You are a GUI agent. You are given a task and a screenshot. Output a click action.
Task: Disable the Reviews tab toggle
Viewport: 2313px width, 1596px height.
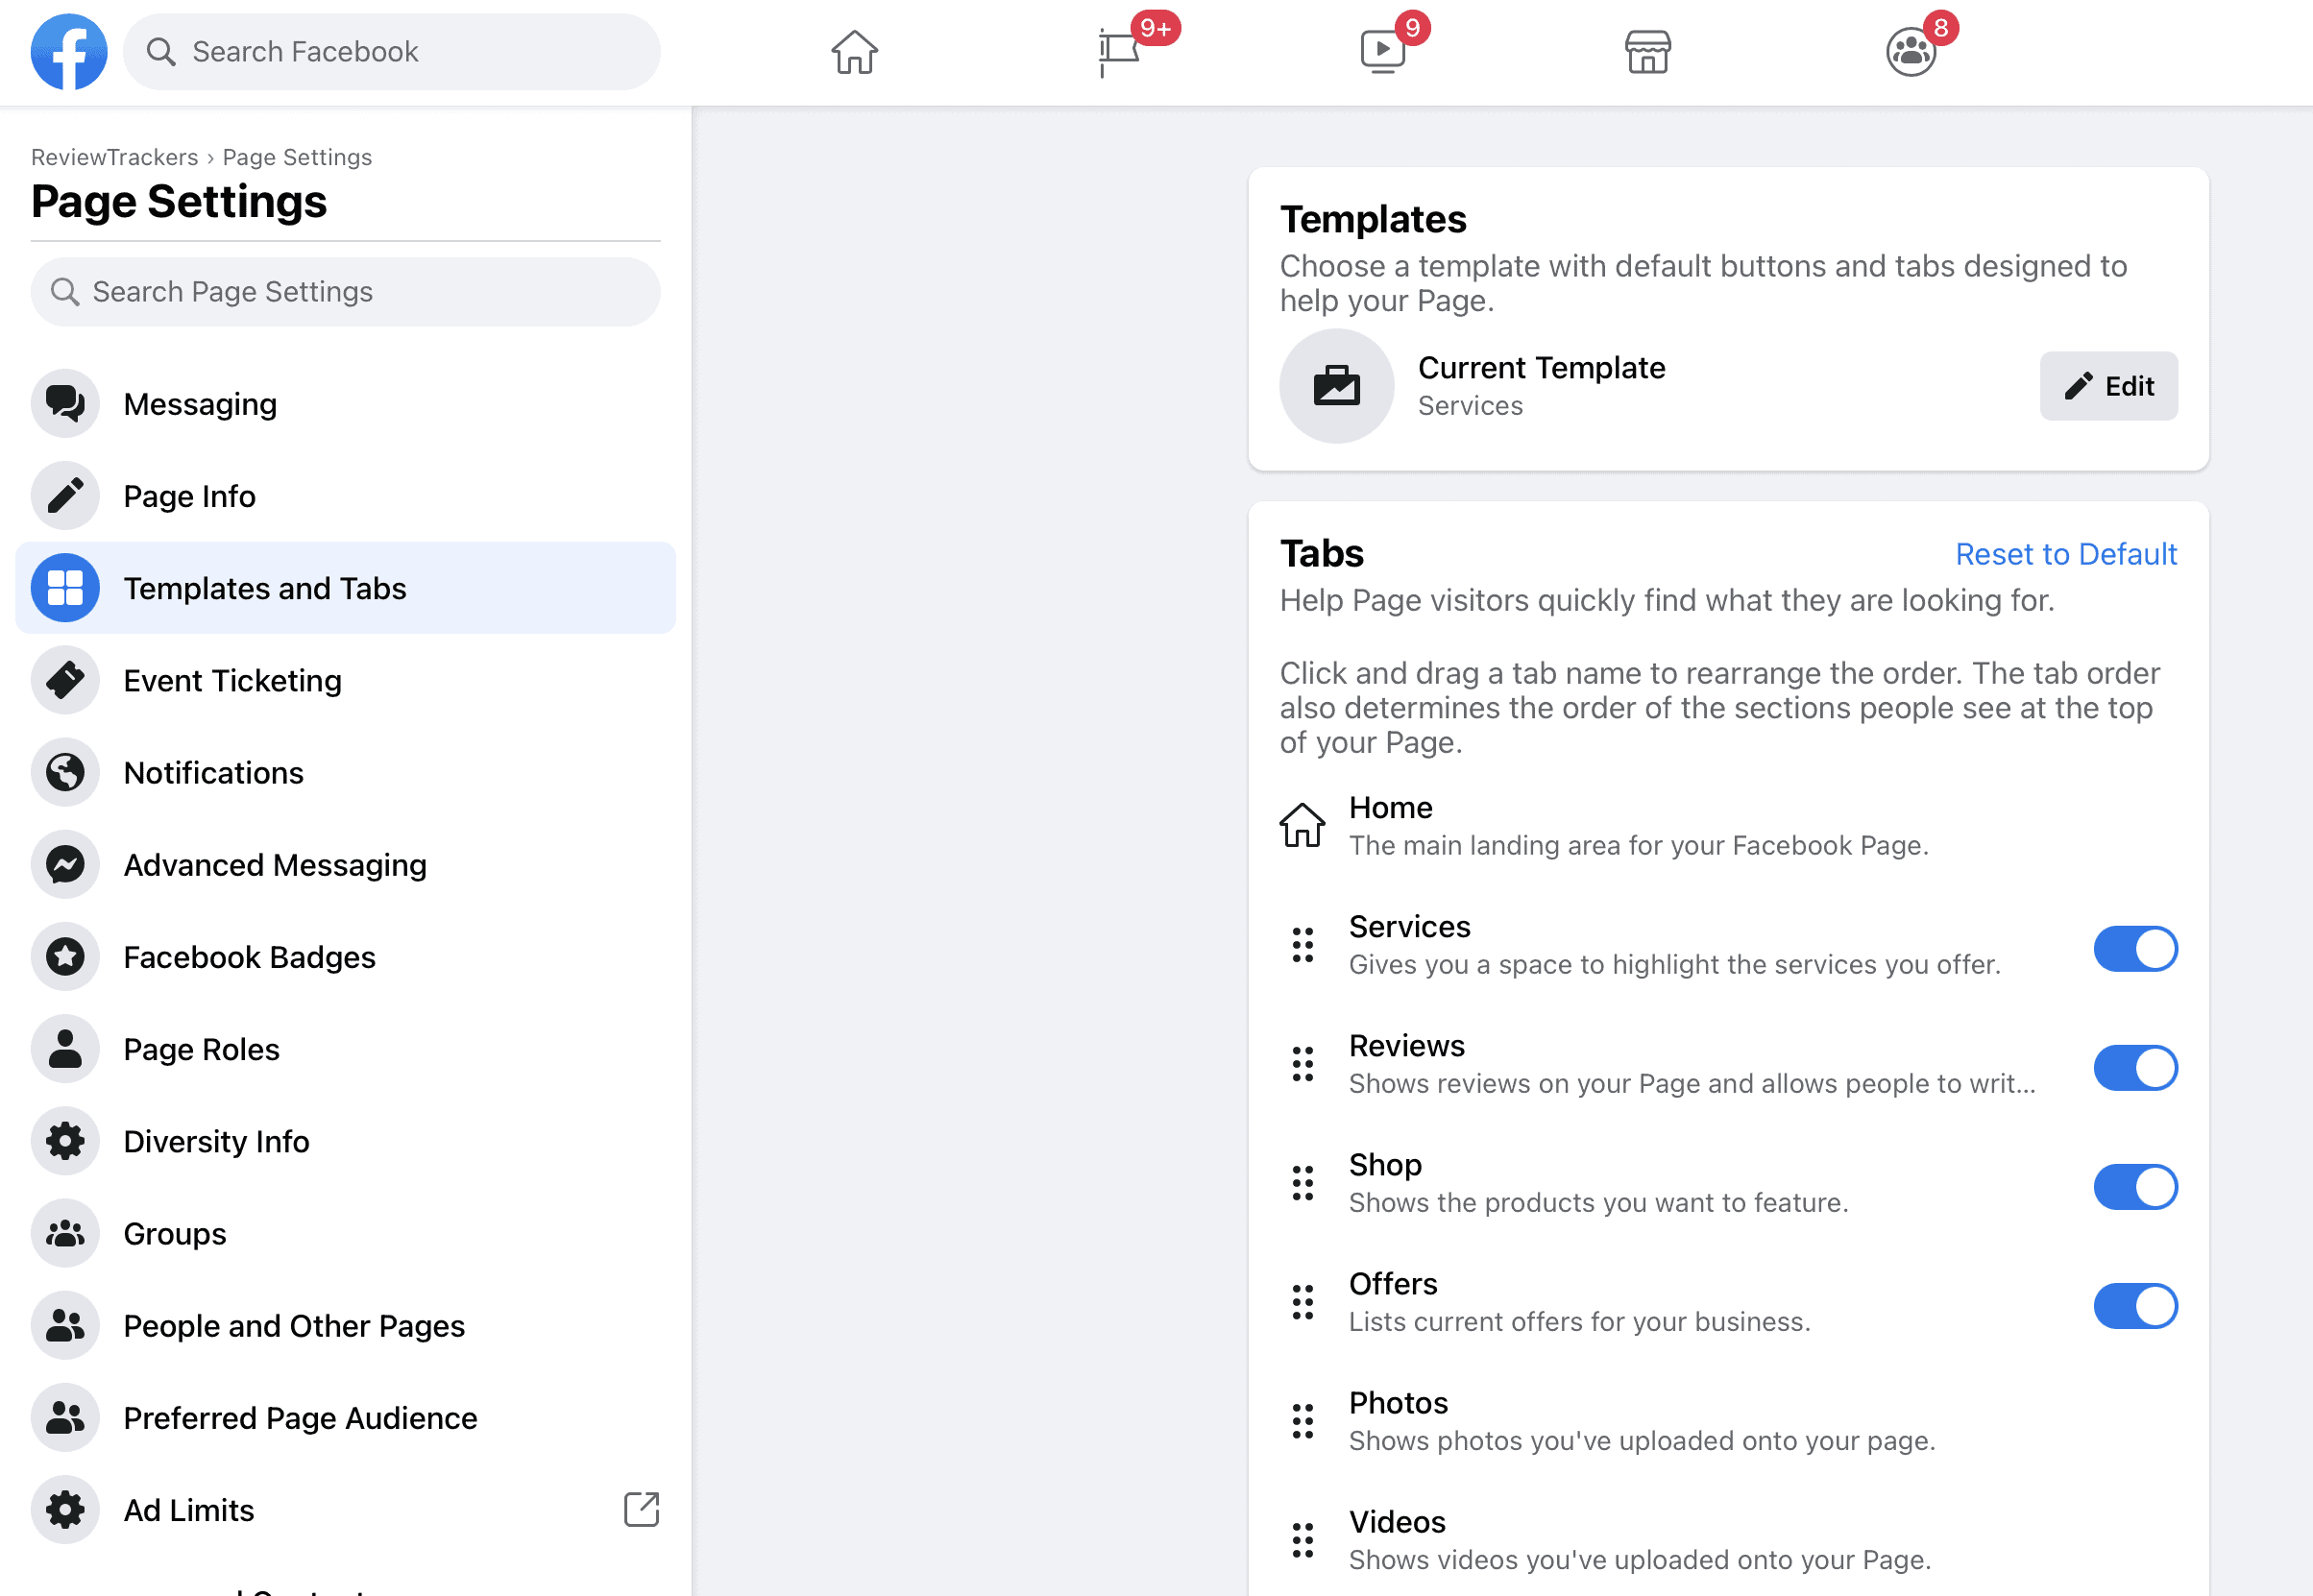point(2135,1067)
